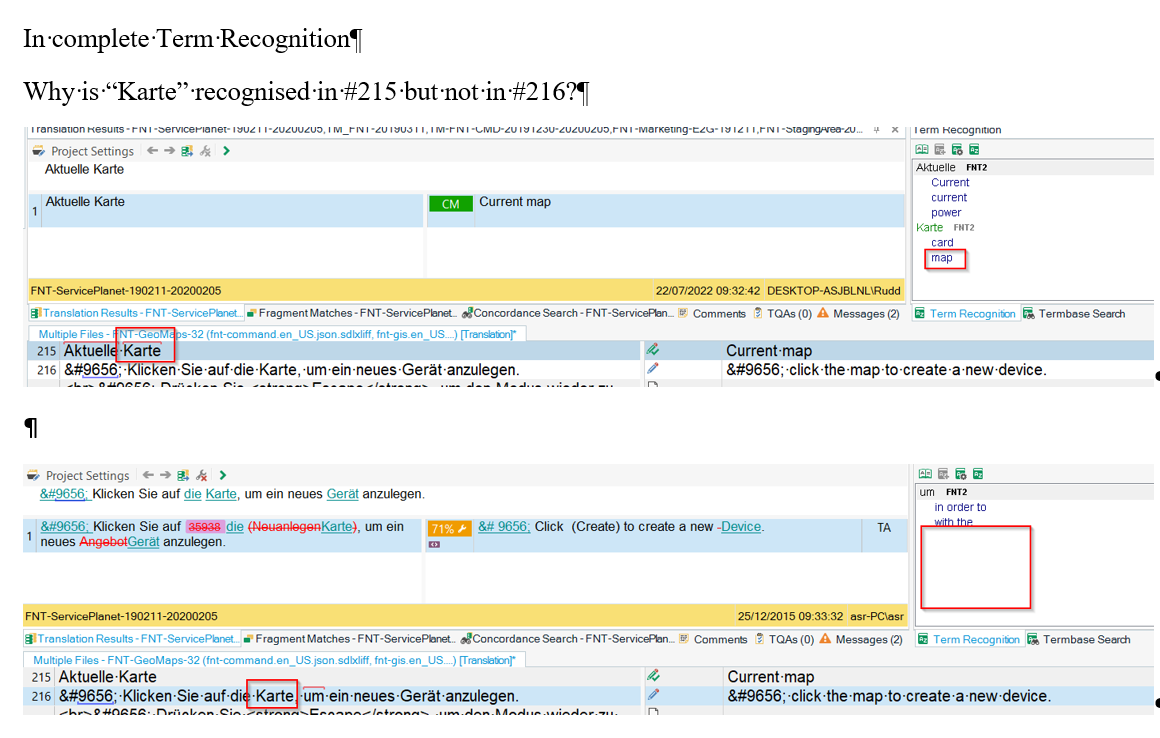1160x738 pixels.
Task: Click fourth Term Recognition toolbar icon above Aktuelle
Action: 974,149
